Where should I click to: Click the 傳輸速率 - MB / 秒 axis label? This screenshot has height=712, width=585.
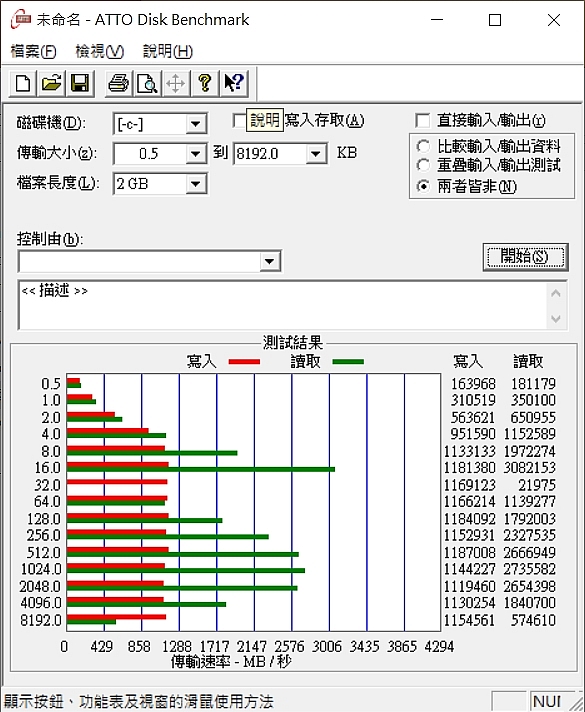(x=231, y=662)
